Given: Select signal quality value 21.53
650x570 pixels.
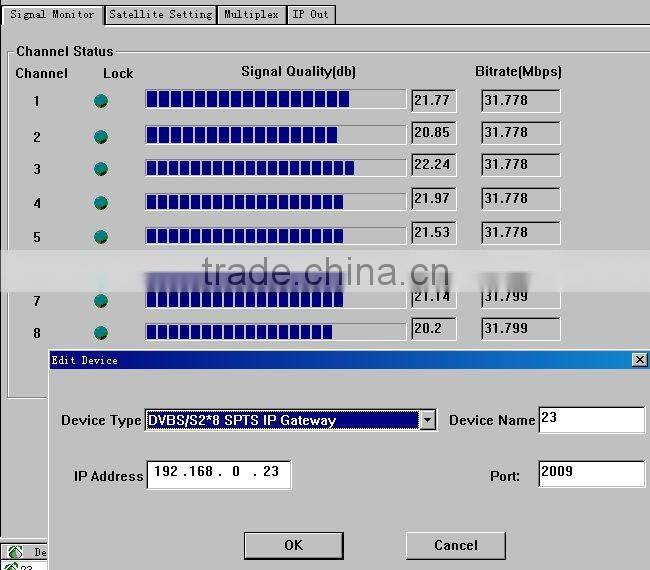Looking at the screenshot, I should pos(434,233).
